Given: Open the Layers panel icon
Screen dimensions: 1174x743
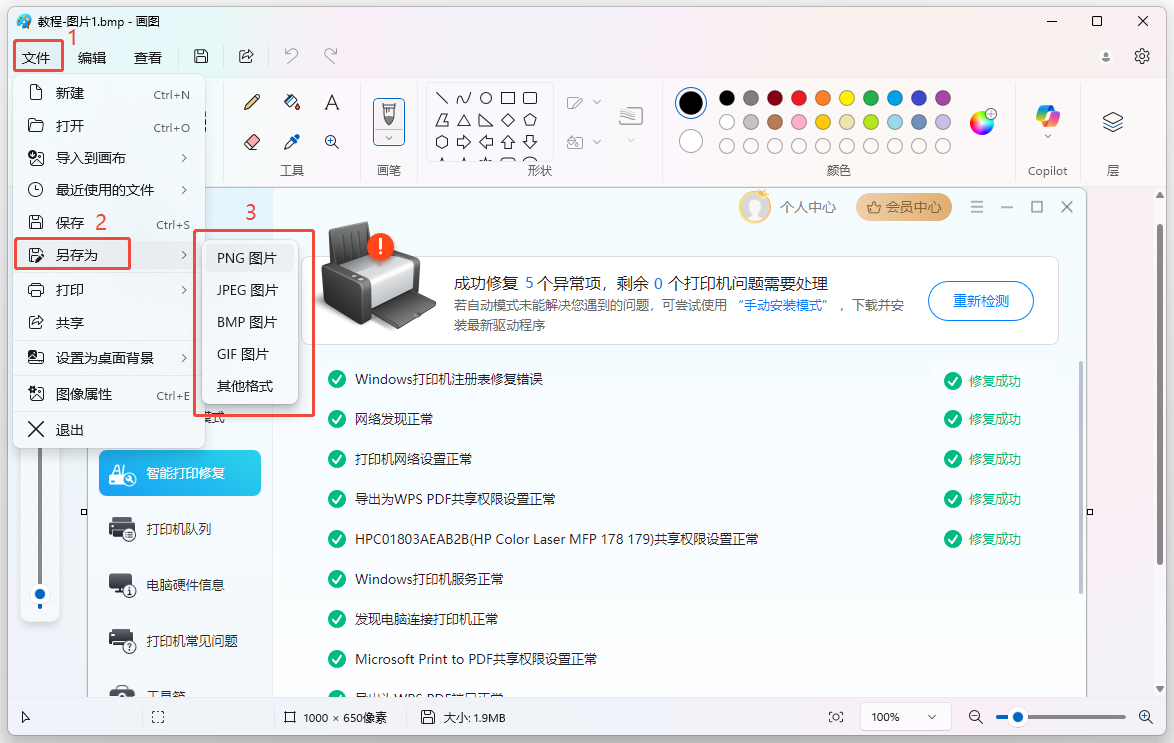Looking at the screenshot, I should pos(1113,121).
